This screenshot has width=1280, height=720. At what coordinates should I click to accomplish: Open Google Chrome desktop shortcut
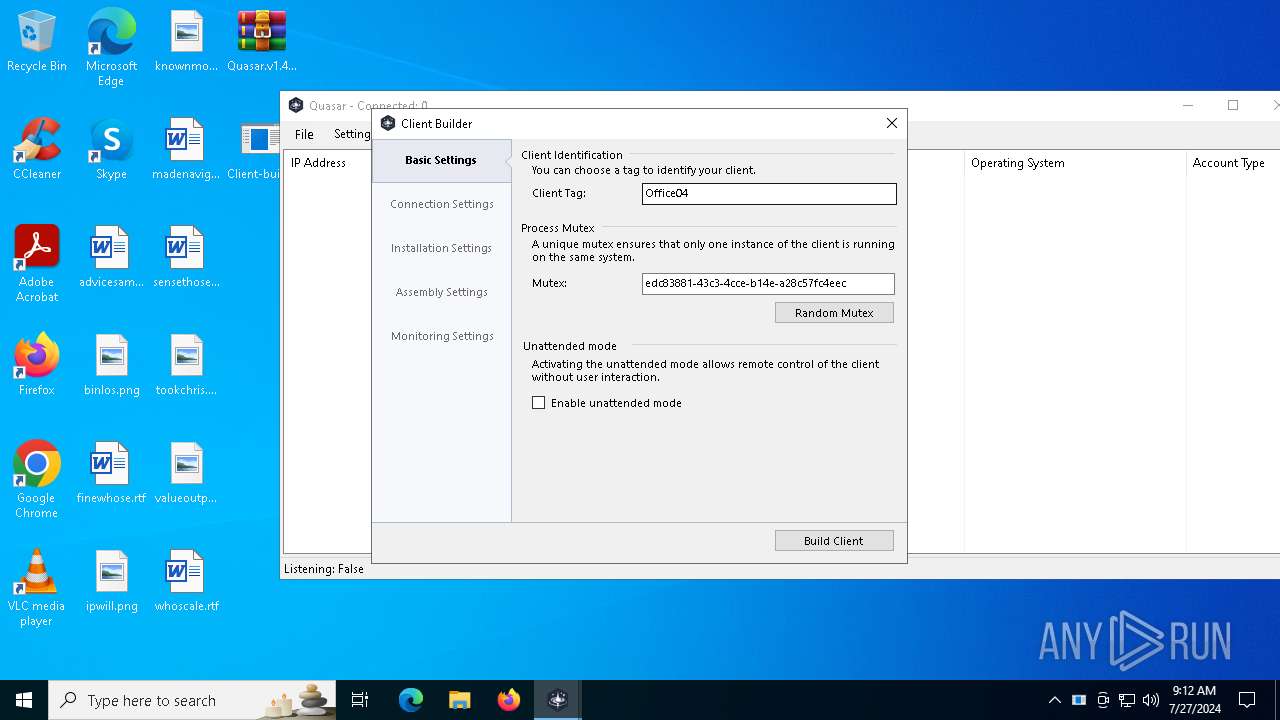pos(37,481)
